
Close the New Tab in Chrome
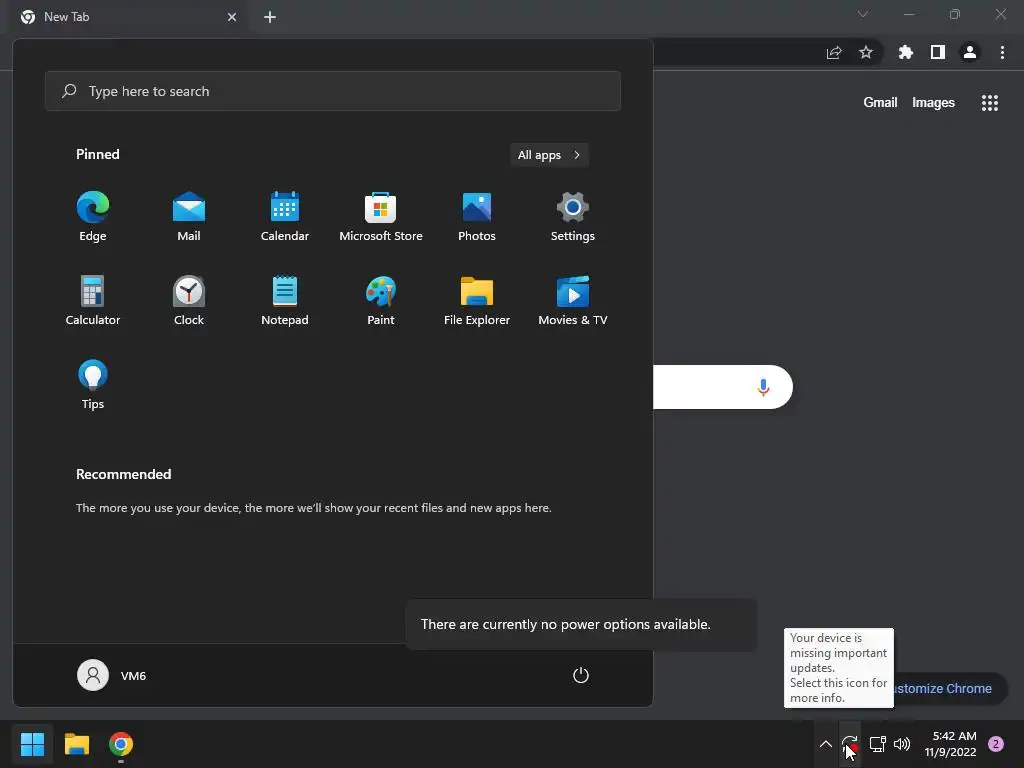pyautogui.click(x=232, y=17)
